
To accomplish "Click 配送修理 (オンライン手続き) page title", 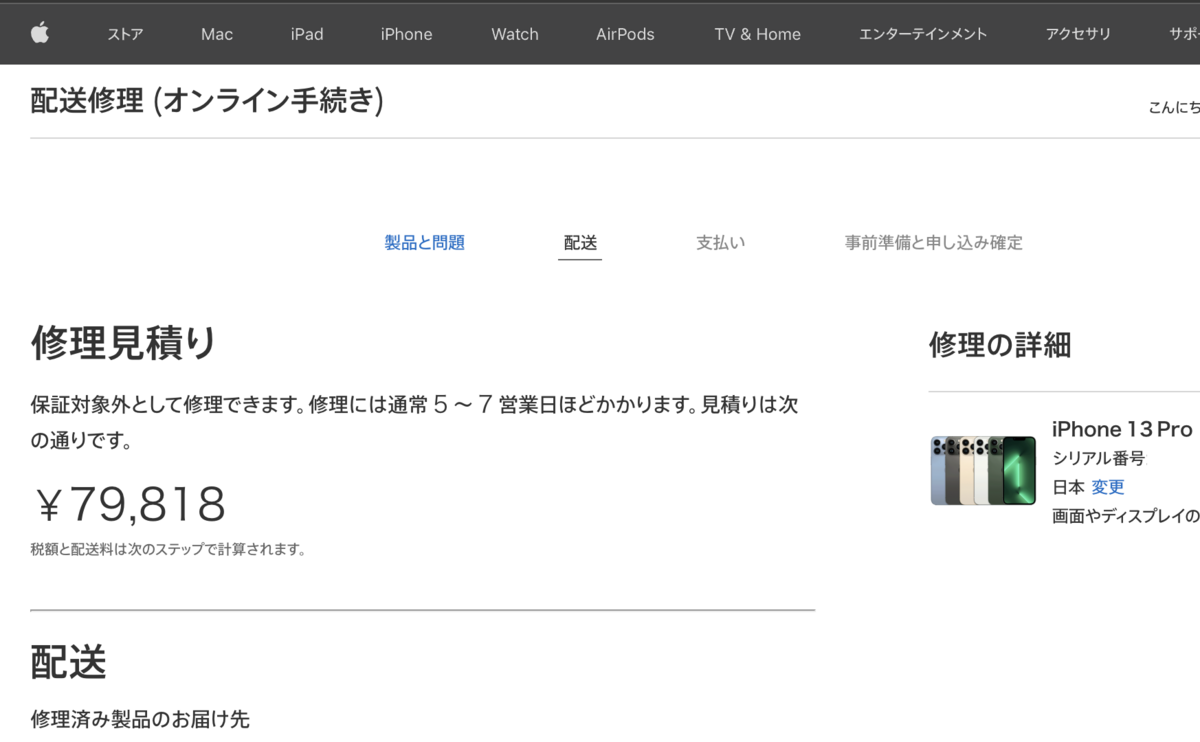I will (207, 101).
